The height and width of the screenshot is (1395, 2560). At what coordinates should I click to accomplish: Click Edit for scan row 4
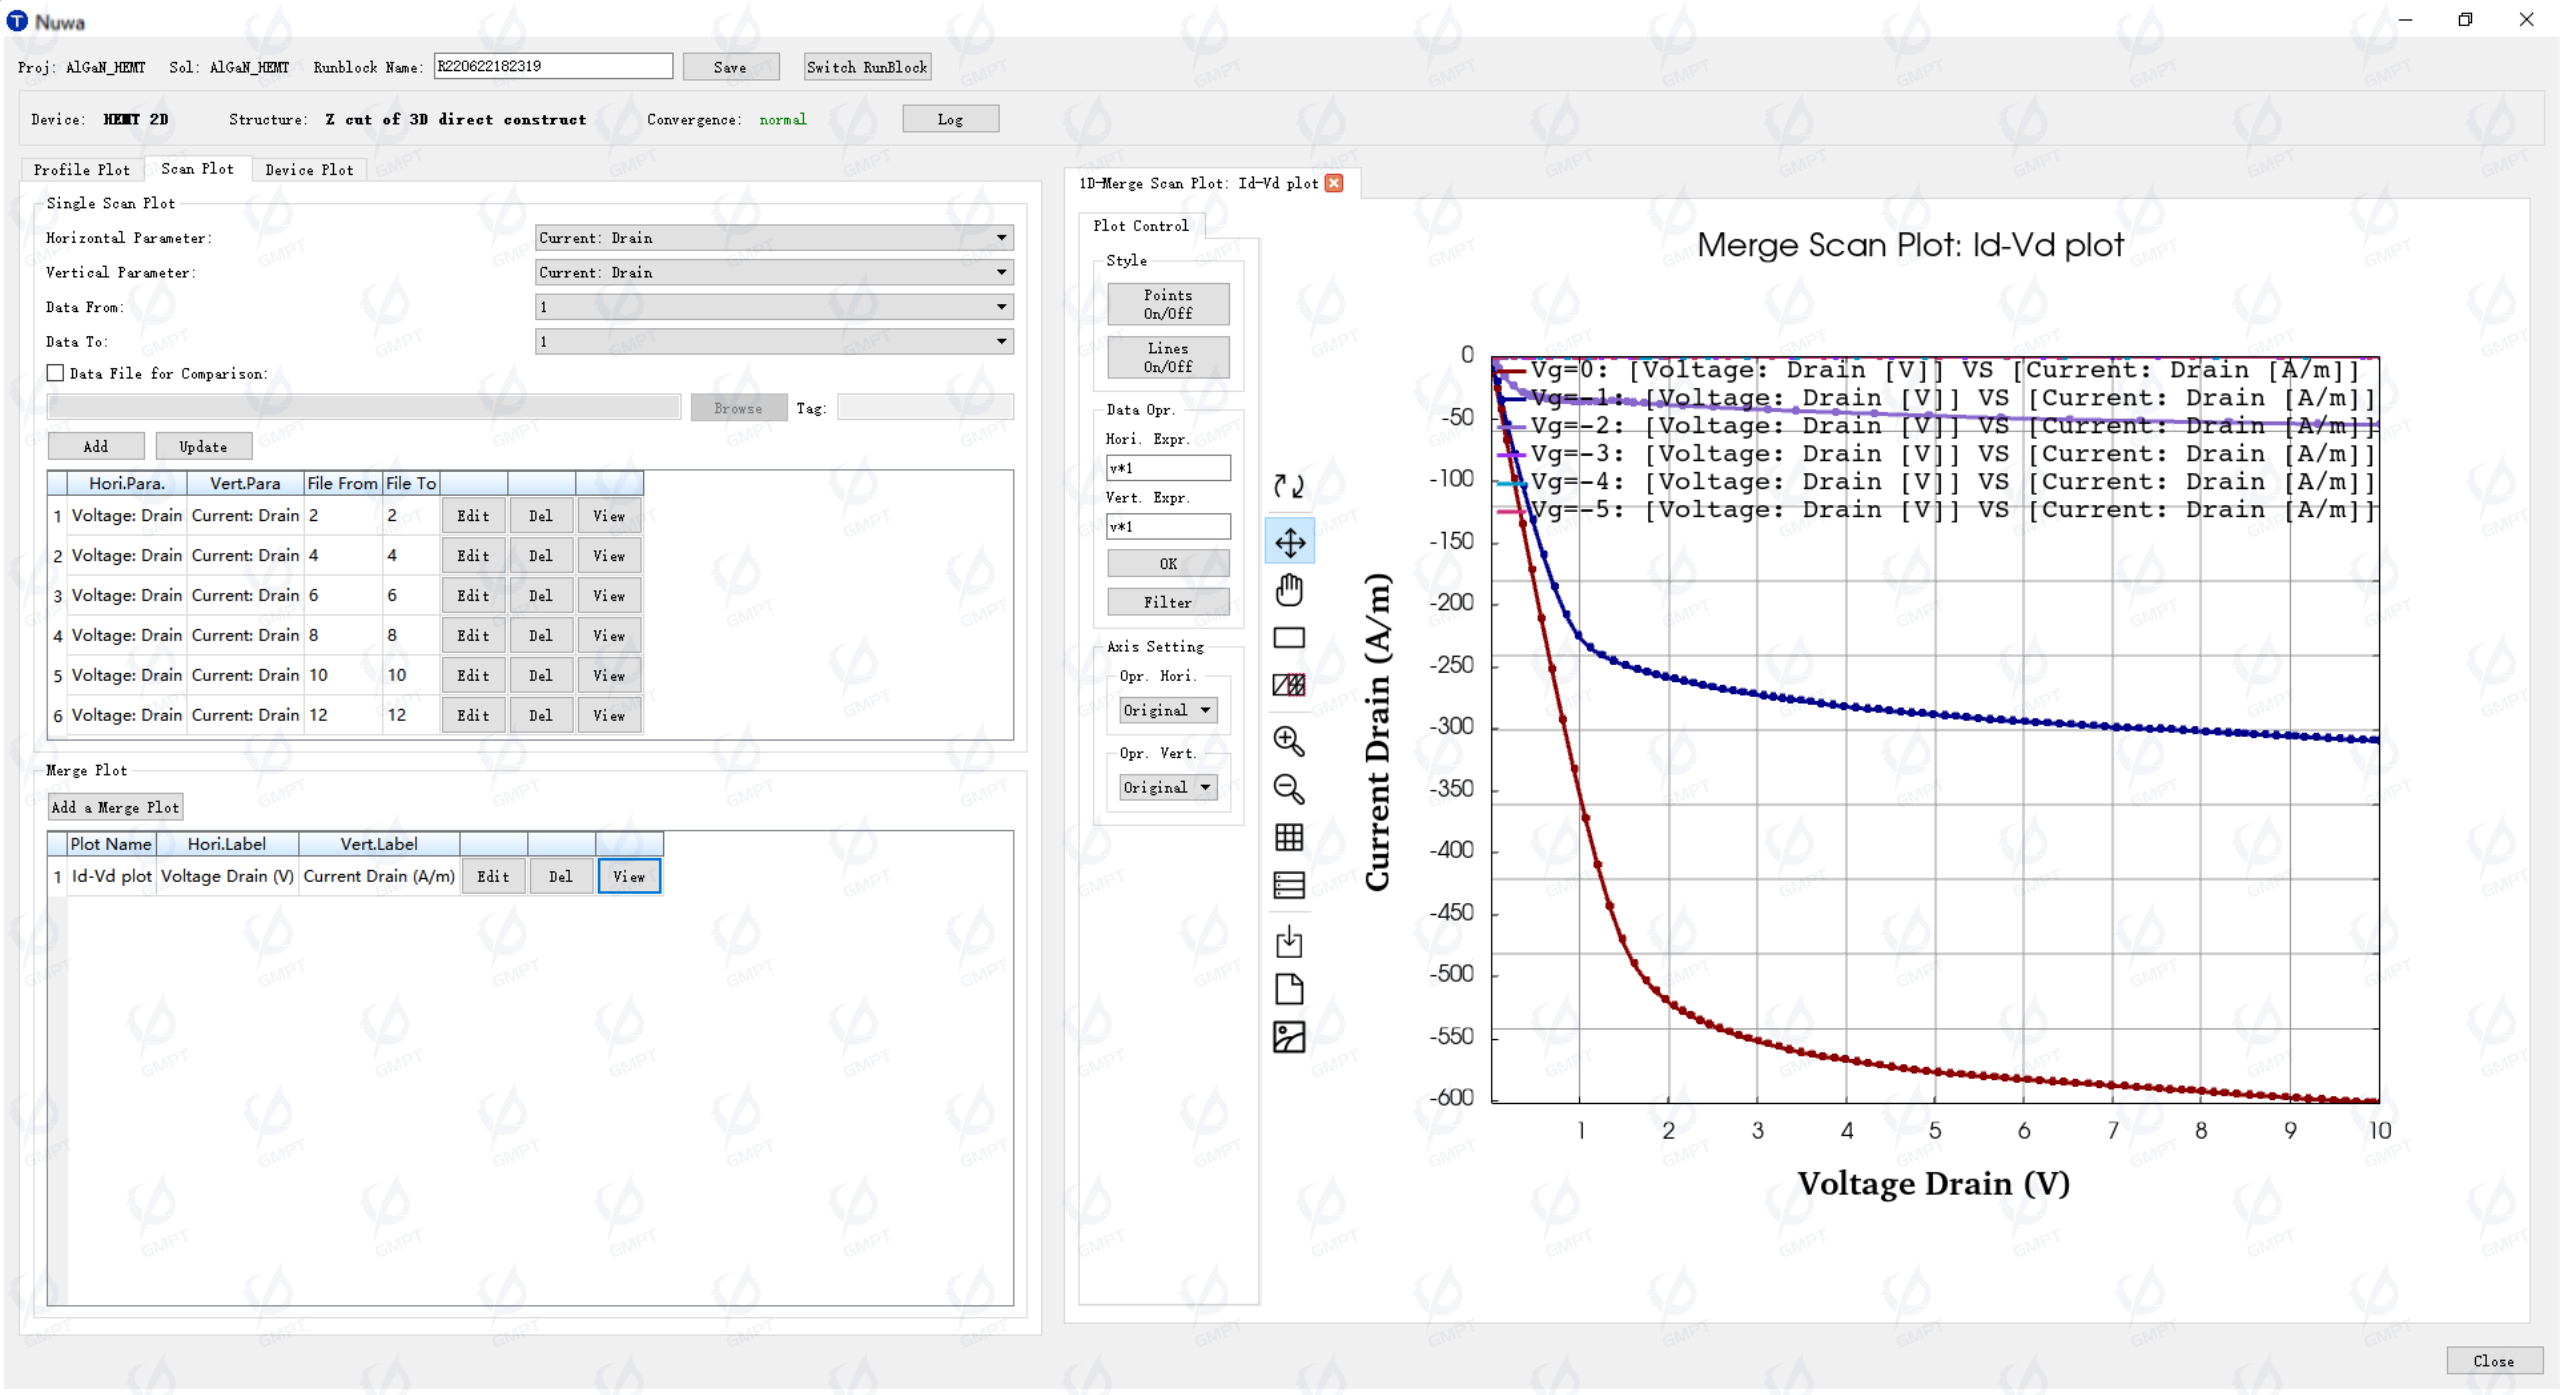tap(473, 636)
